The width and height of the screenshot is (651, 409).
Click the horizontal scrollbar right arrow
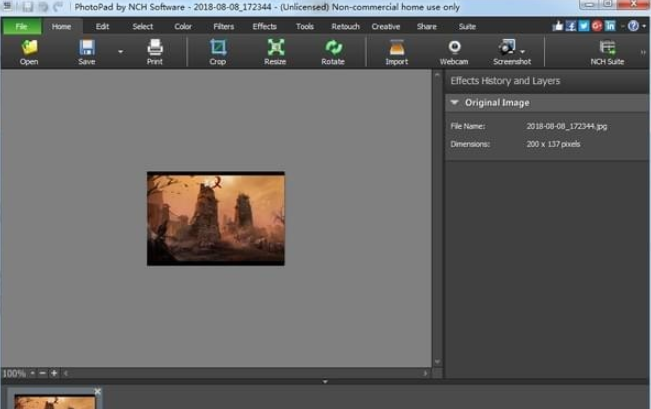(425, 373)
